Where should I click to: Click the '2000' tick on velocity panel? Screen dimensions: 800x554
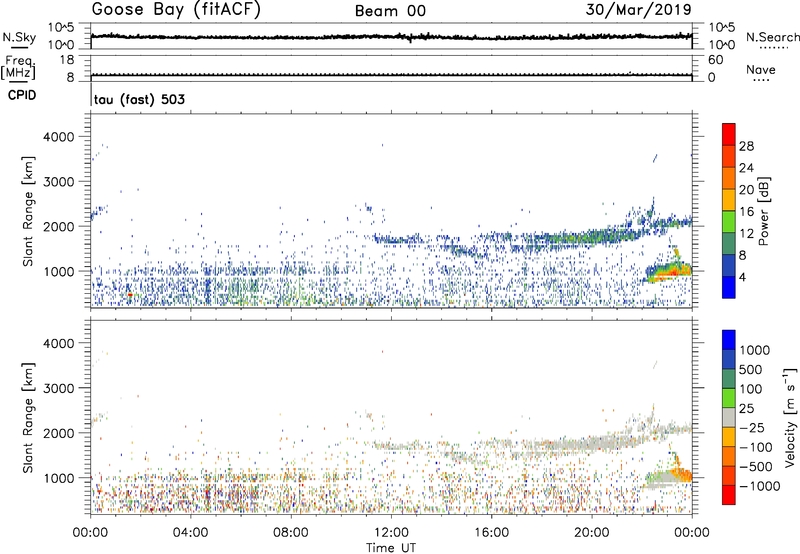tap(59, 433)
